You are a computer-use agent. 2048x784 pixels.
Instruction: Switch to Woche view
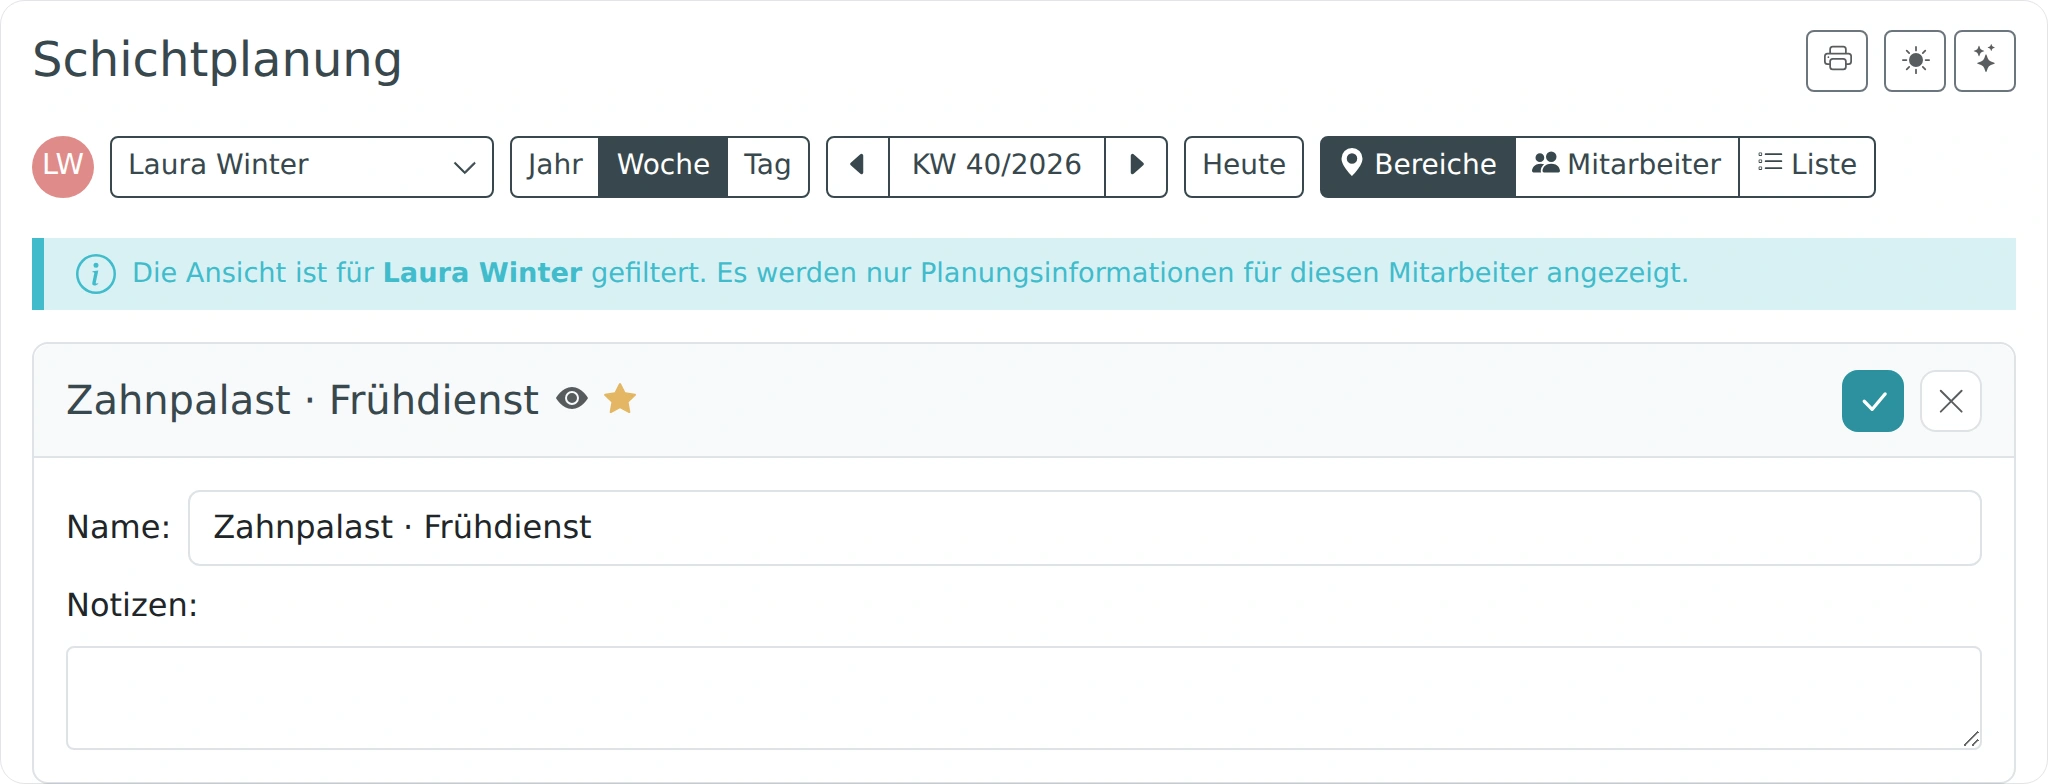[x=663, y=167]
